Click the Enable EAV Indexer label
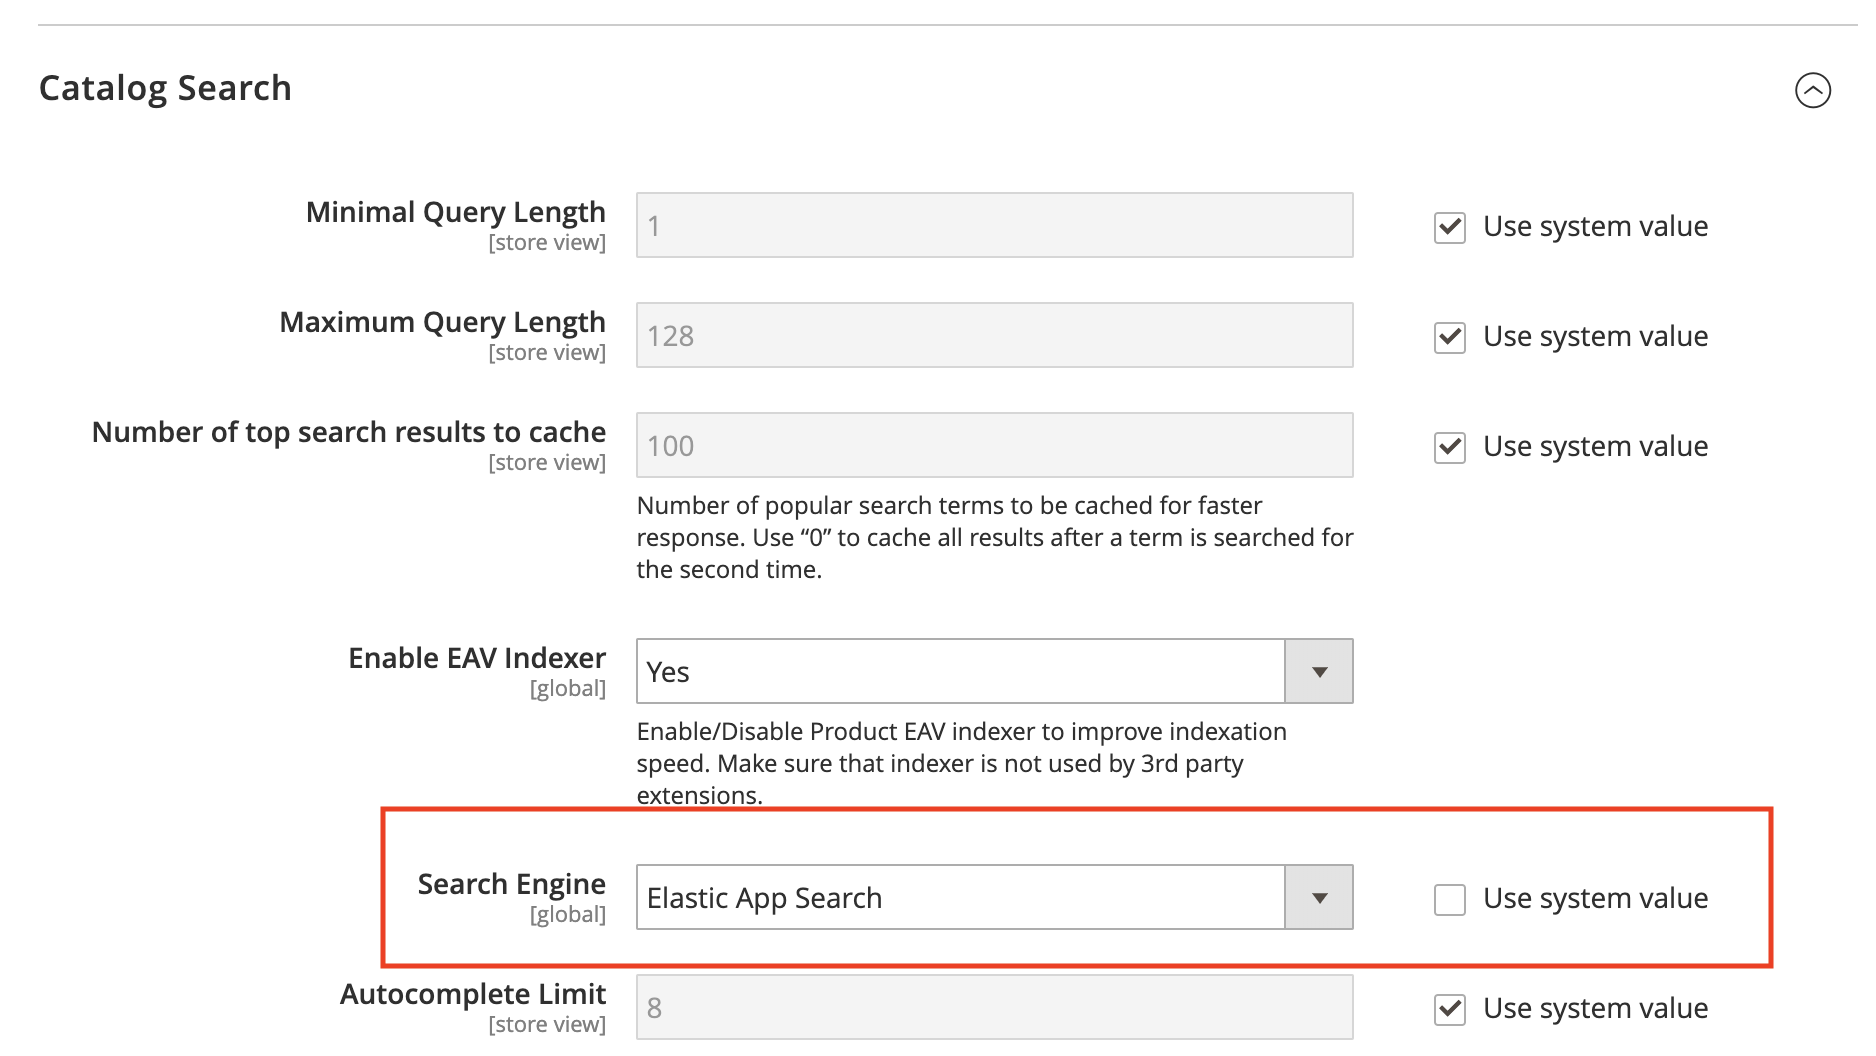 [477, 658]
